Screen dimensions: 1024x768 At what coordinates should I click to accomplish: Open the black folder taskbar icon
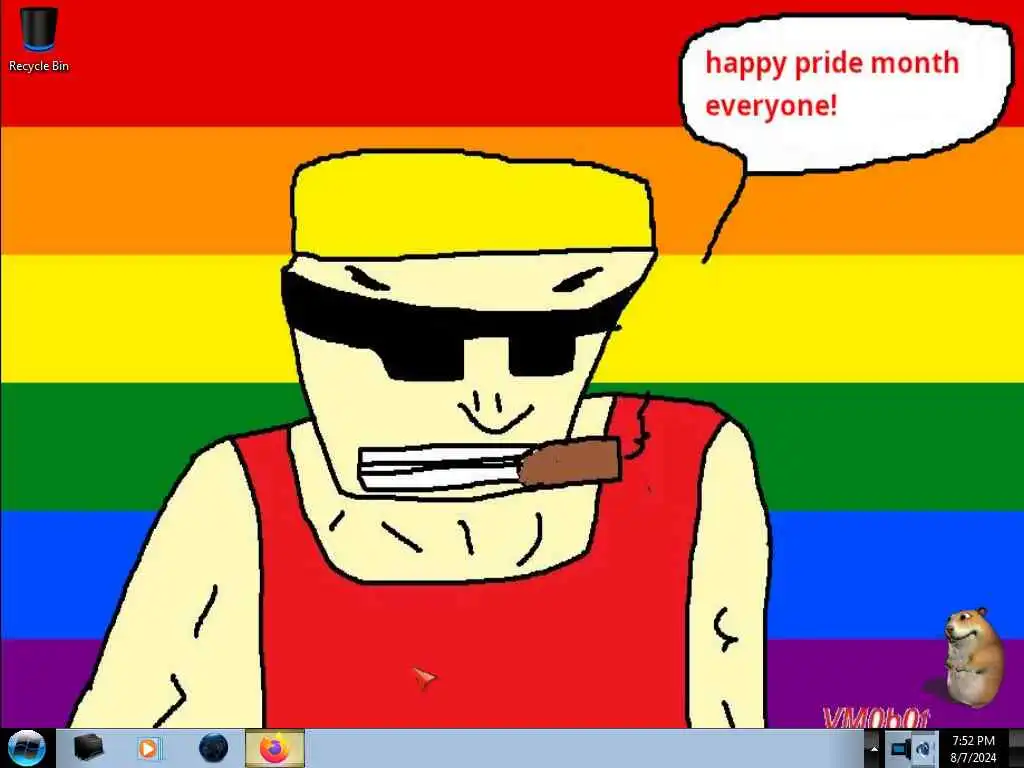click(88, 748)
